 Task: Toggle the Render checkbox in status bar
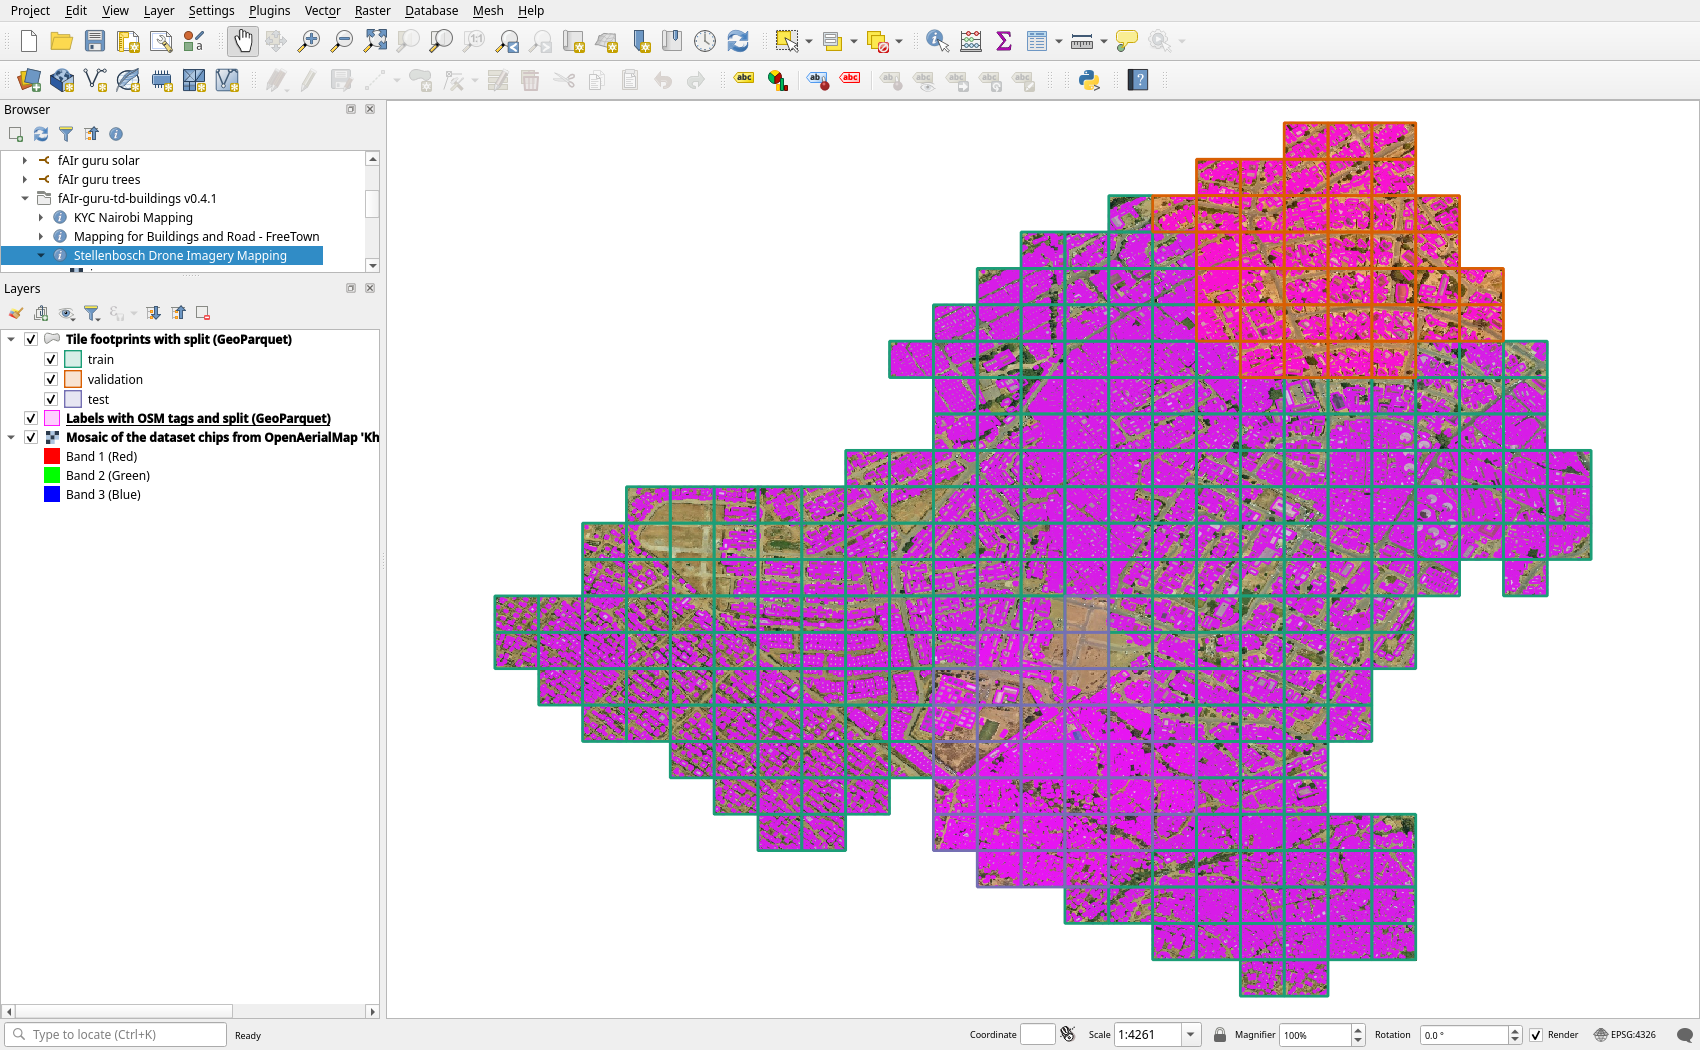1536,1035
